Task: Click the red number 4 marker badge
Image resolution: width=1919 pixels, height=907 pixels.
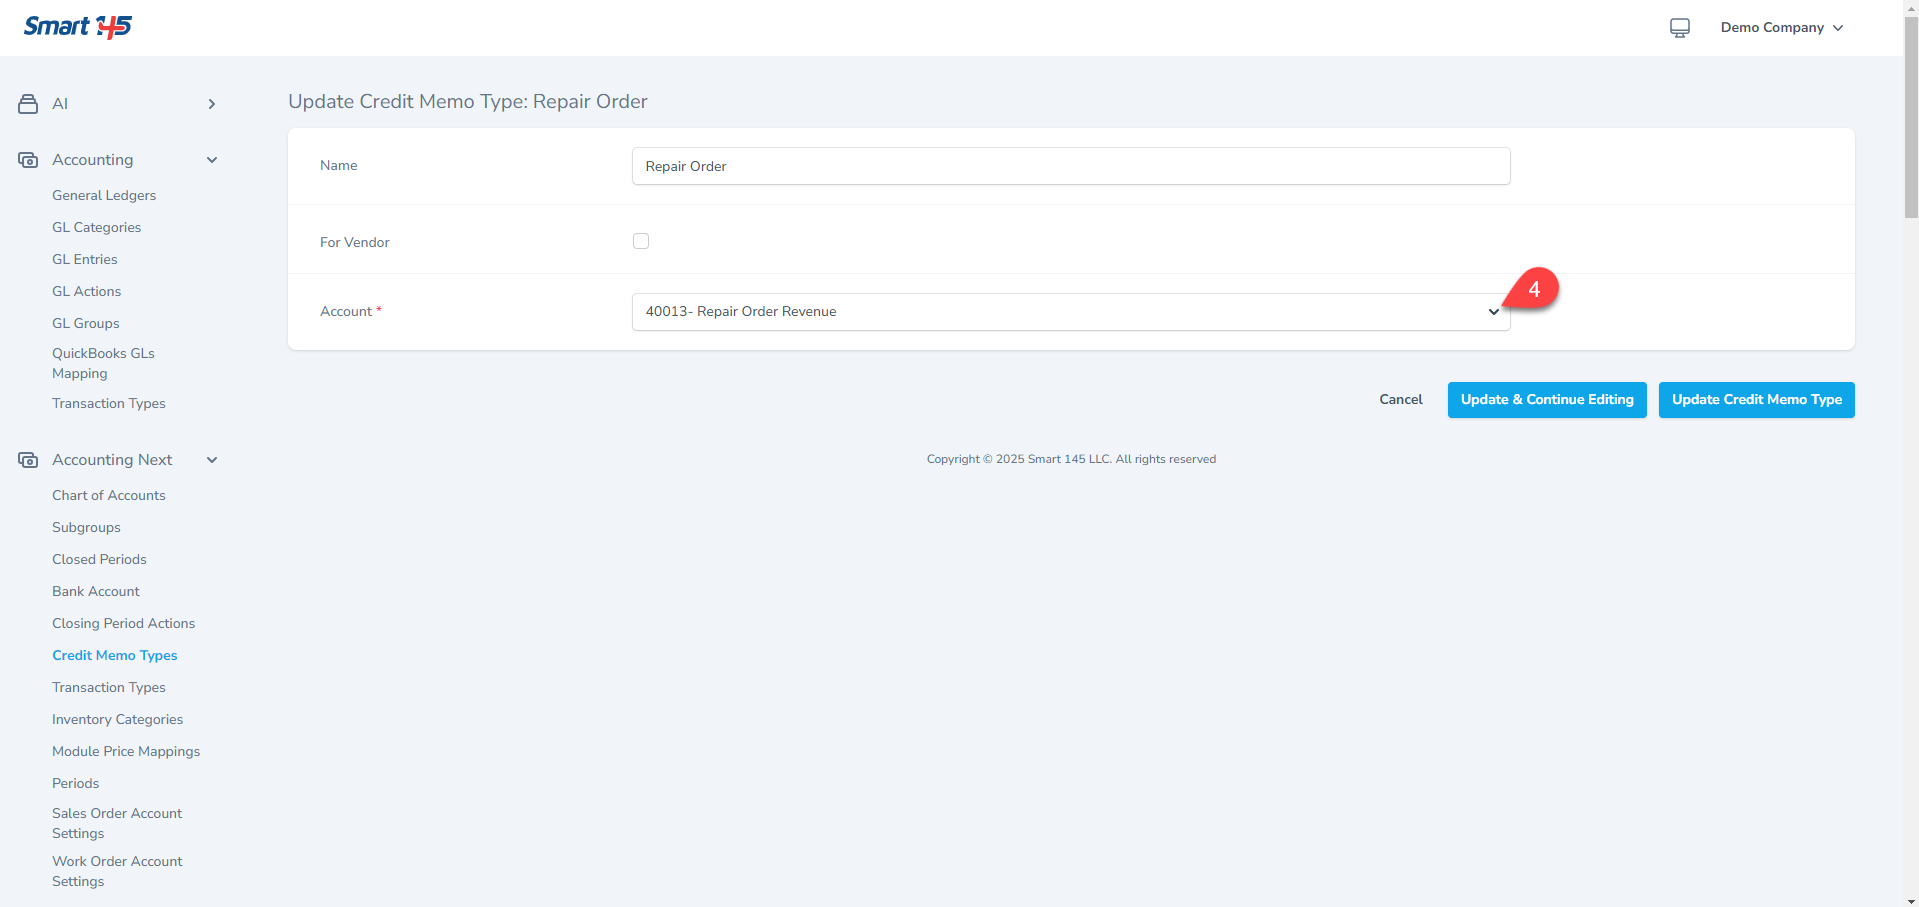Action: [1533, 290]
